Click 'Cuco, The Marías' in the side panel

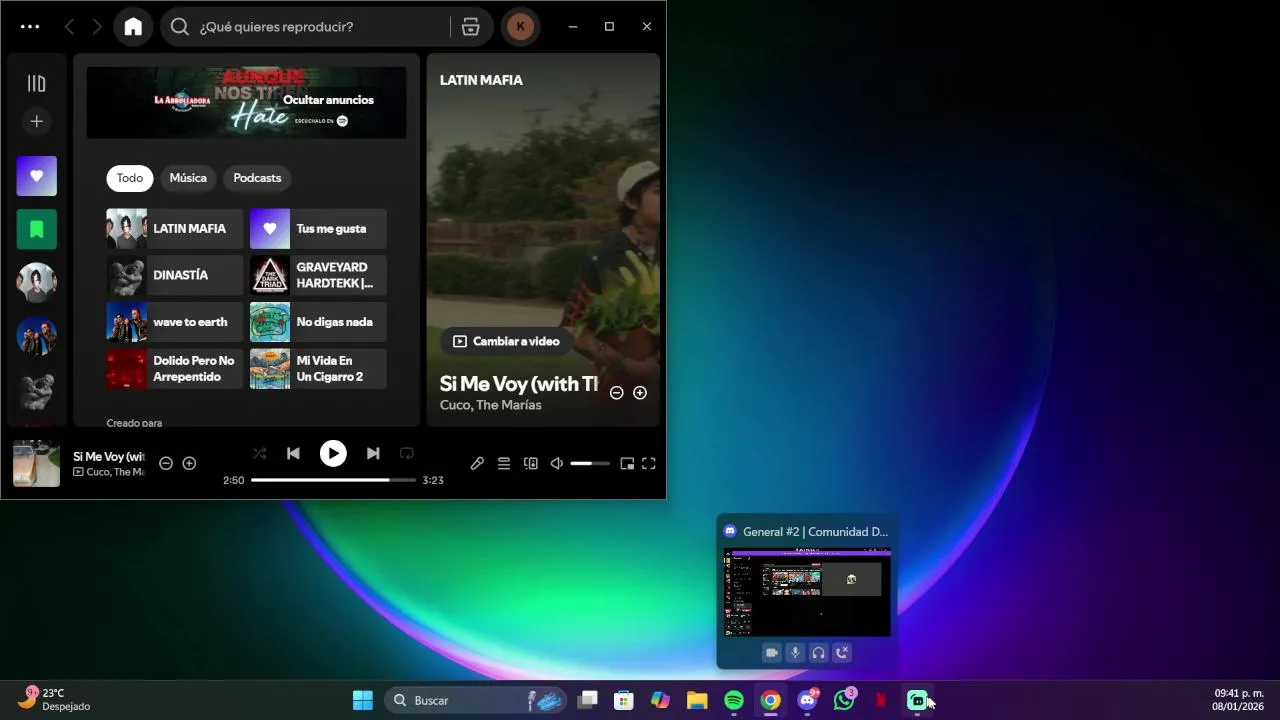[491, 405]
